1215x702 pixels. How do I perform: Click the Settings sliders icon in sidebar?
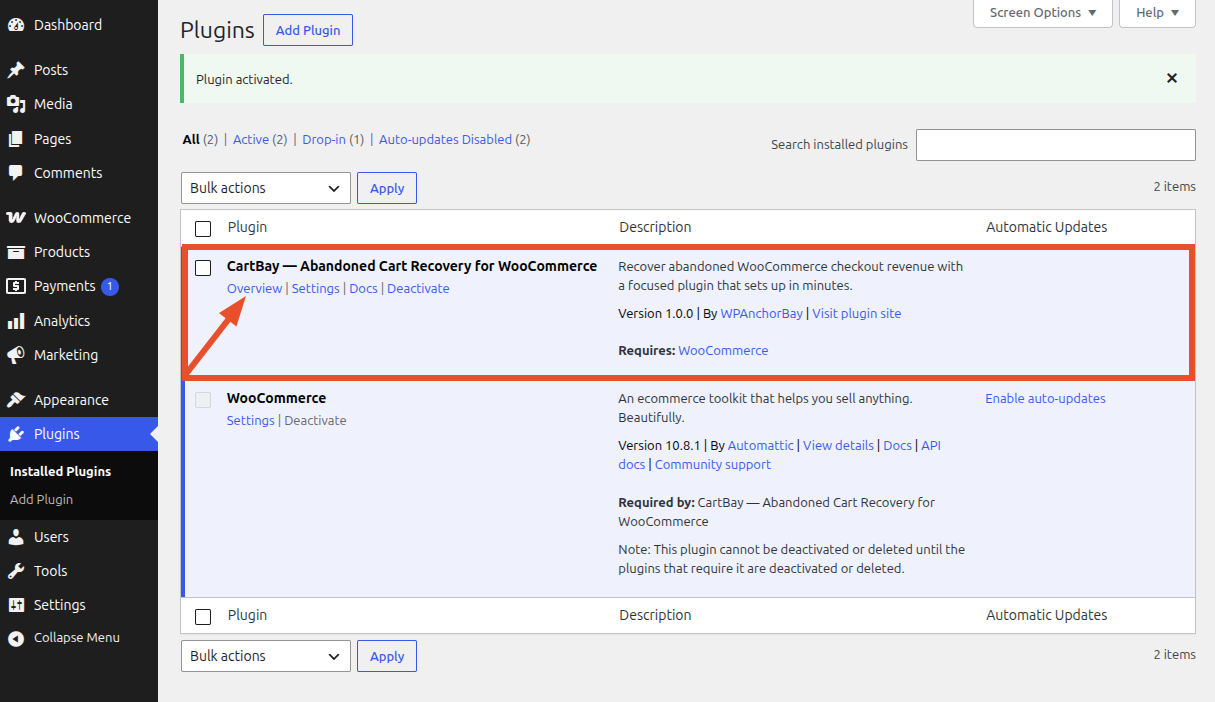click(x=16, y=605)
